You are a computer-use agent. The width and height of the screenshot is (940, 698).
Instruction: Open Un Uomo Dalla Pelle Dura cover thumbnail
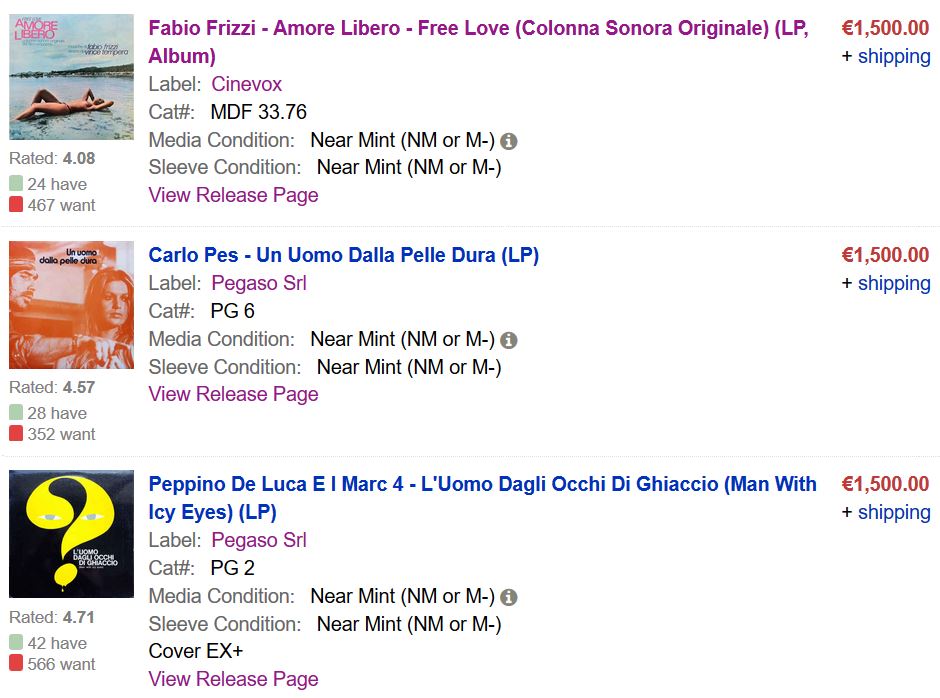pos(71,305)
